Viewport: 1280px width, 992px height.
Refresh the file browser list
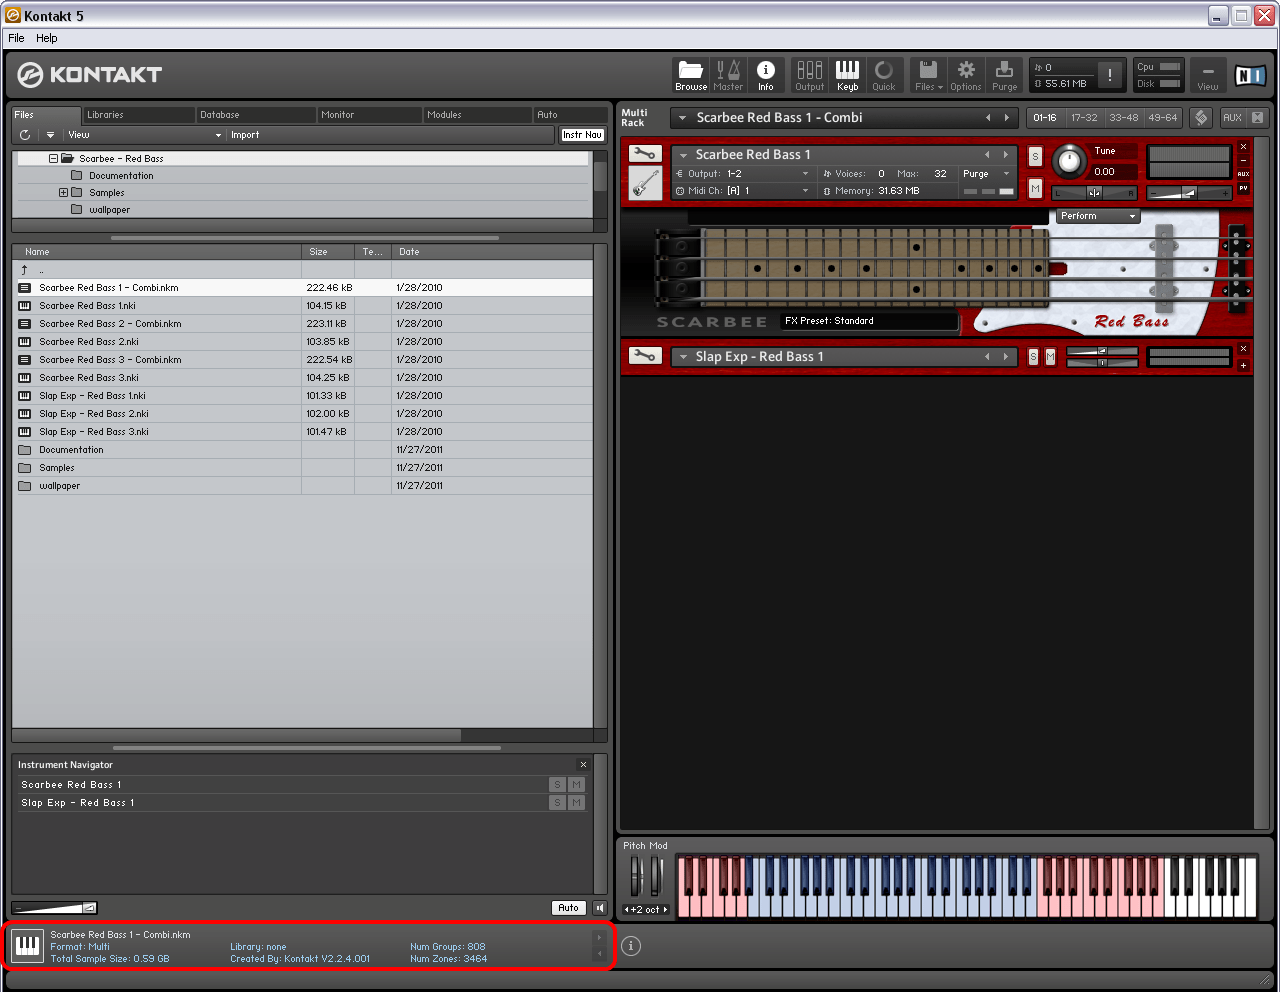[x=25, y=135]
